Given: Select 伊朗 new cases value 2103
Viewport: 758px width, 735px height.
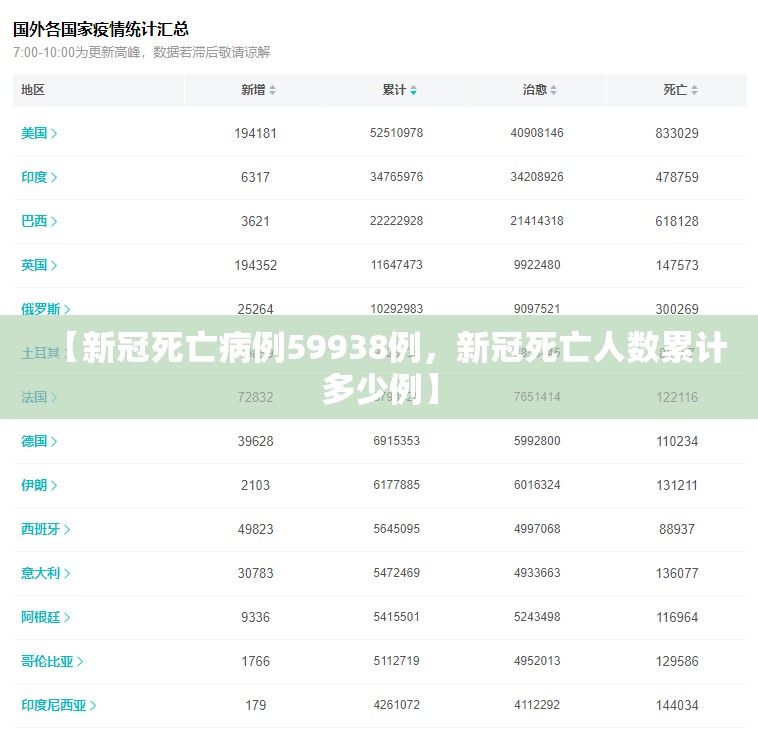Looking at the screenshot, I should tap(255, 485).
